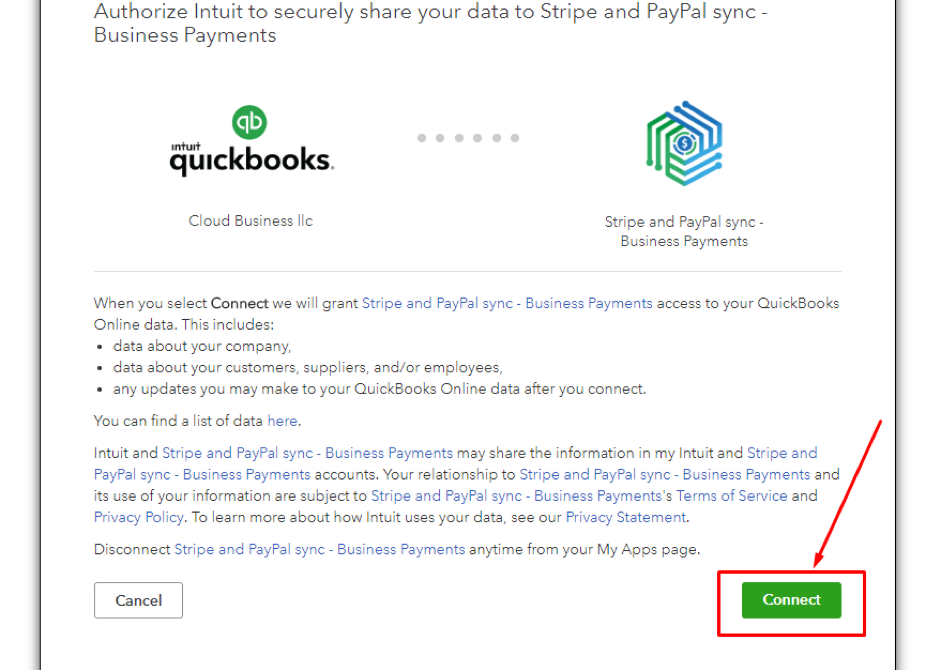Click the green Connect button
Viewport: 939px width, 670px height.
tap(791, 600)
